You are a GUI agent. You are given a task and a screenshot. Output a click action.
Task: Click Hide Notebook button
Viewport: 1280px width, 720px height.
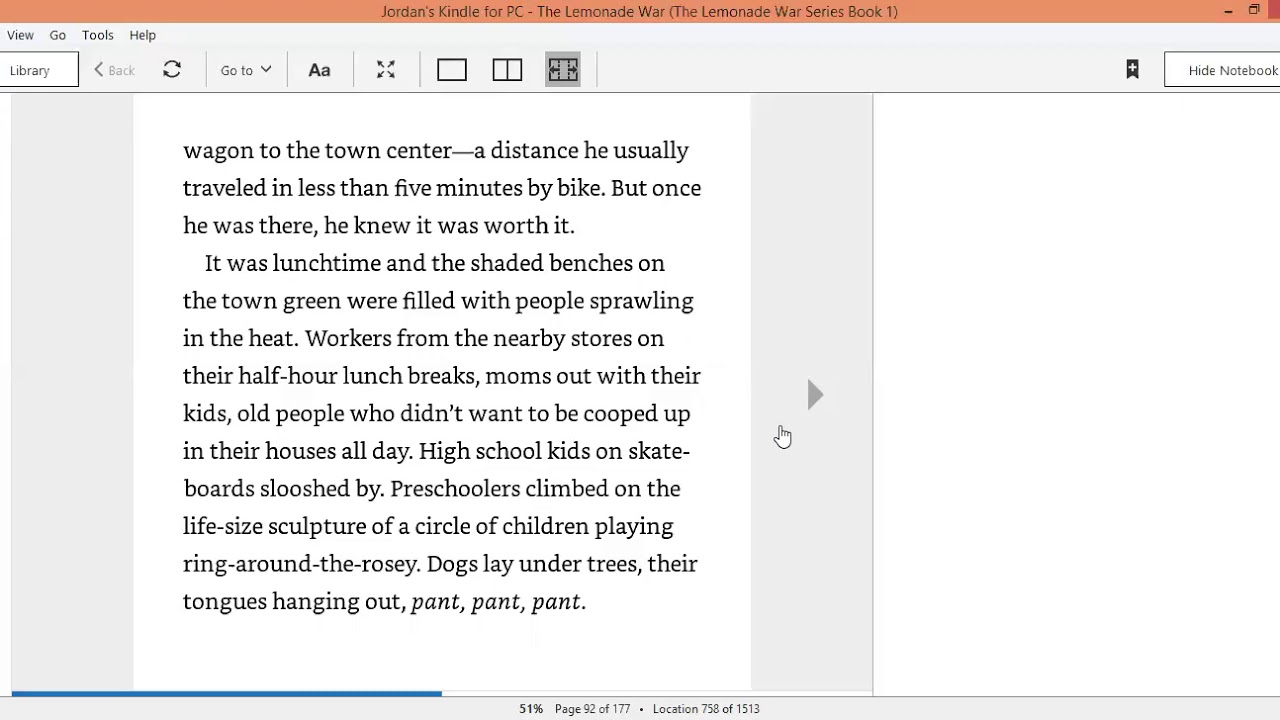(1222, 70)
